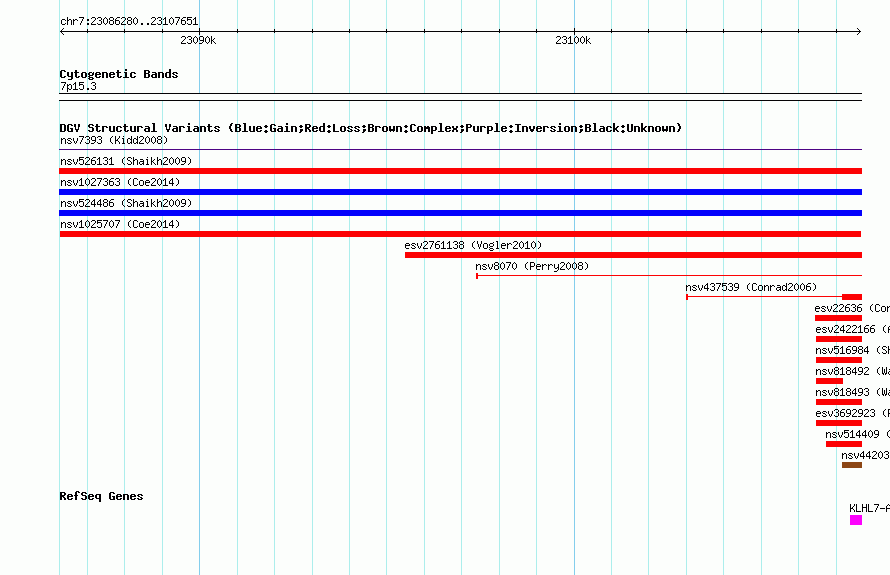Click the short red bar under nsv818492
890x575 pixels.
[x=829, y=381]
